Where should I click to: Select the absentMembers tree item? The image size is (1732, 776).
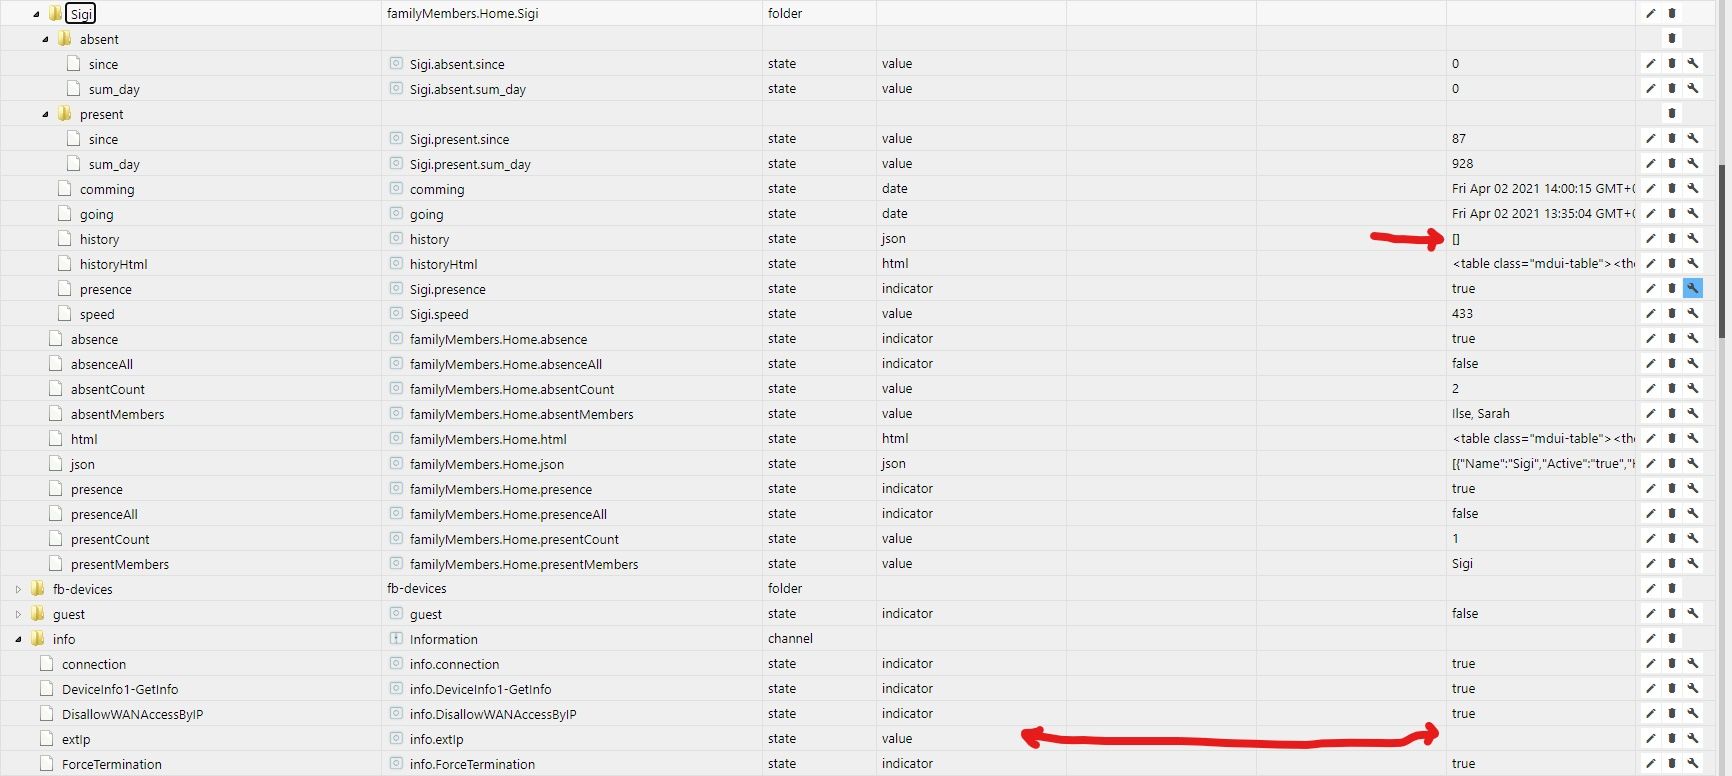(x=117, y=414)
